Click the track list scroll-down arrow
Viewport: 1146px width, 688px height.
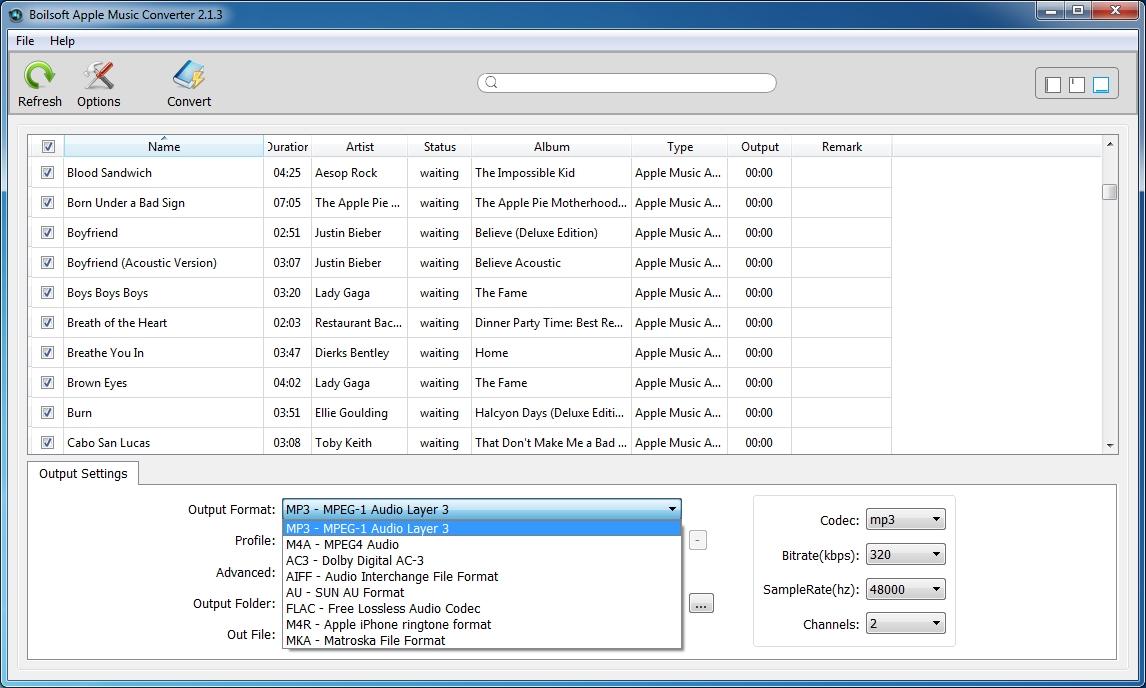click(1109, 445)
